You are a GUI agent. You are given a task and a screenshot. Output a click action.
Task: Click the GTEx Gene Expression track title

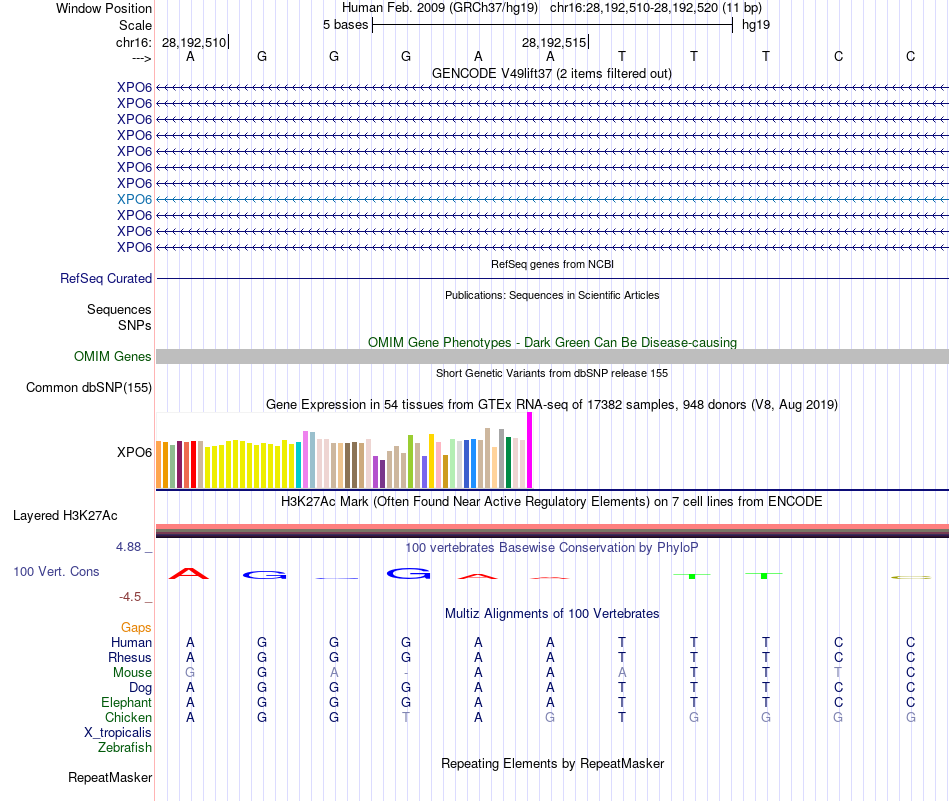[552, 404]
